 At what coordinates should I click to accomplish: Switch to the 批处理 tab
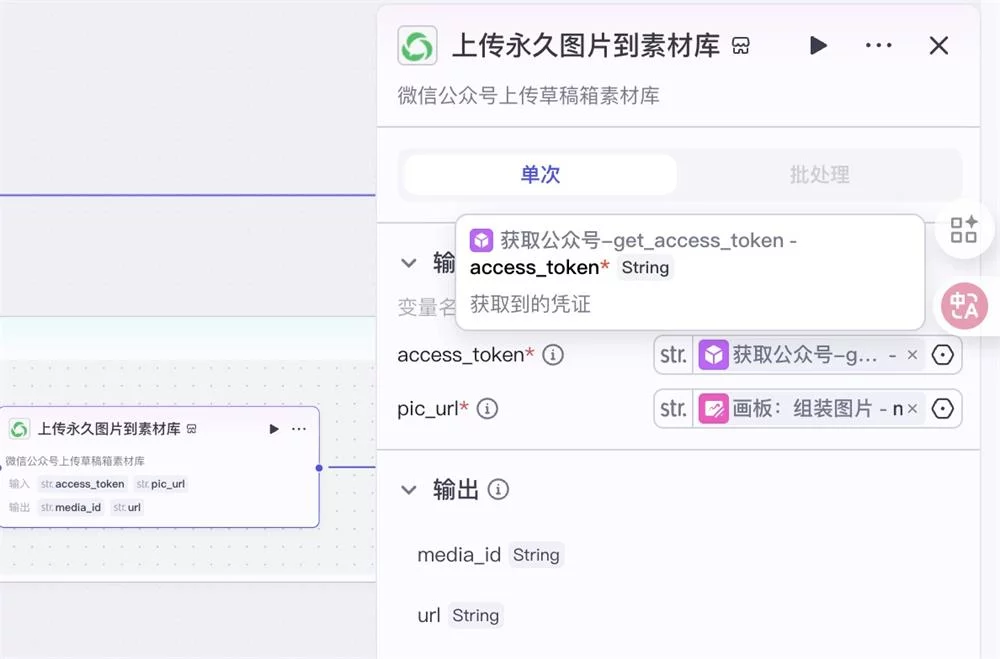[819, 175]
